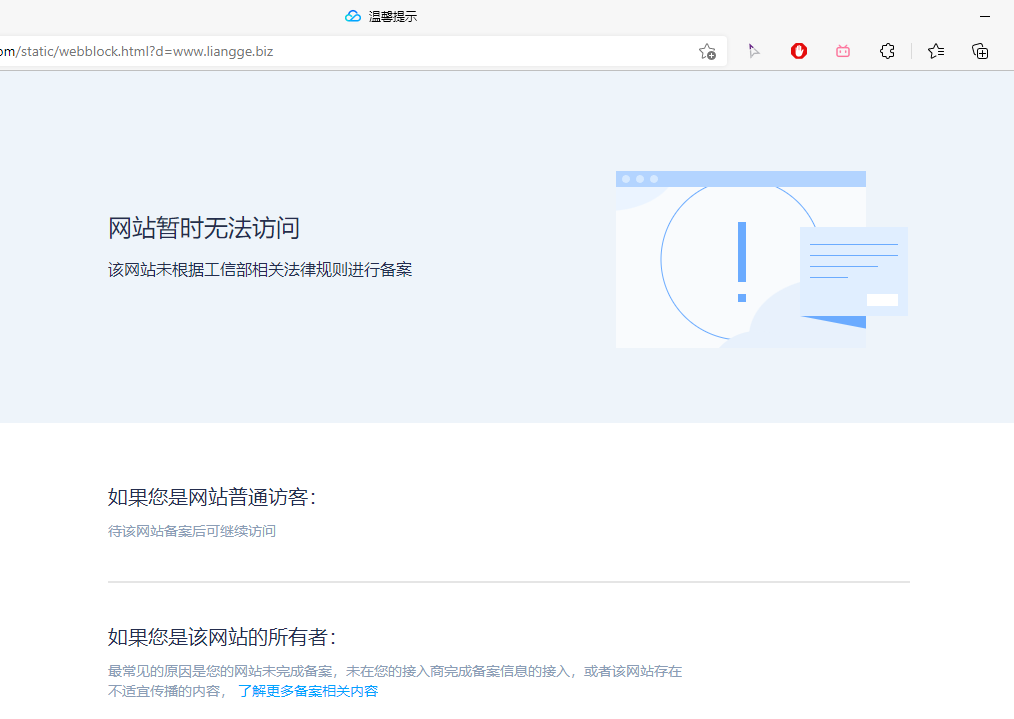Open the Favorites list icon
This screenshot has width=1014, height=719.
tap(934, 50)
